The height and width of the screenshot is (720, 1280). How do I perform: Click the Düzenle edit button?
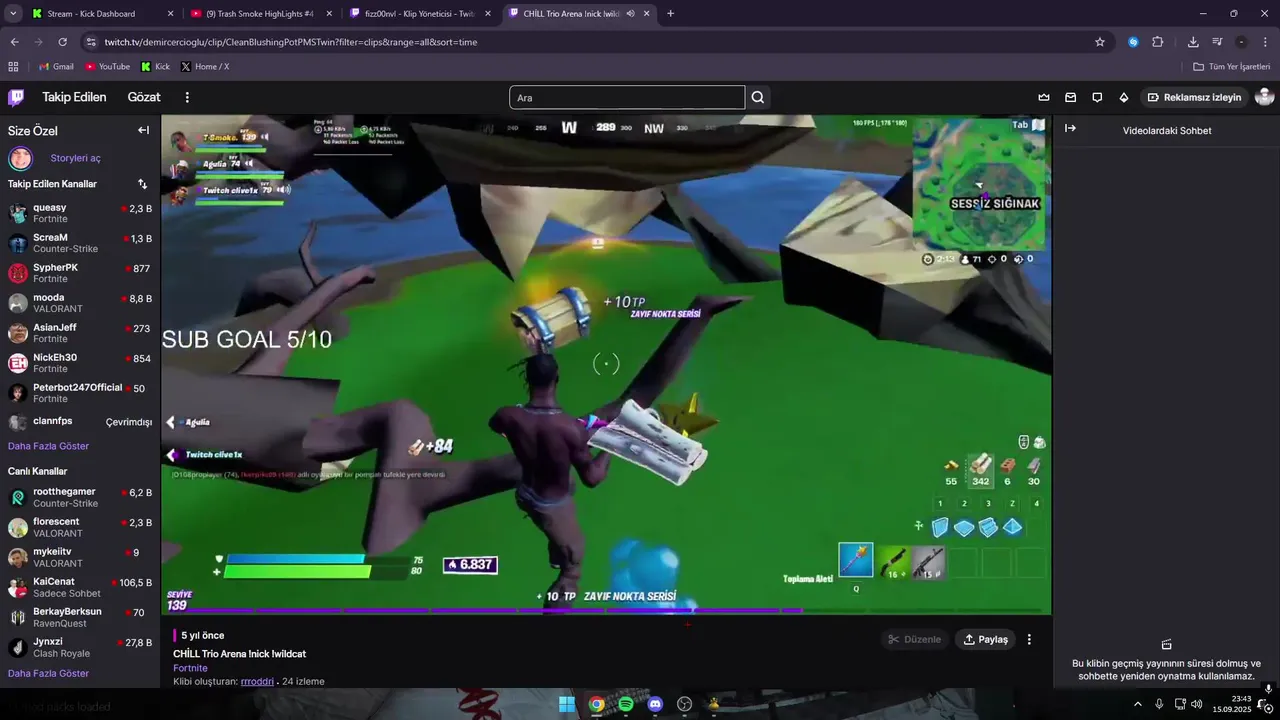914,639
